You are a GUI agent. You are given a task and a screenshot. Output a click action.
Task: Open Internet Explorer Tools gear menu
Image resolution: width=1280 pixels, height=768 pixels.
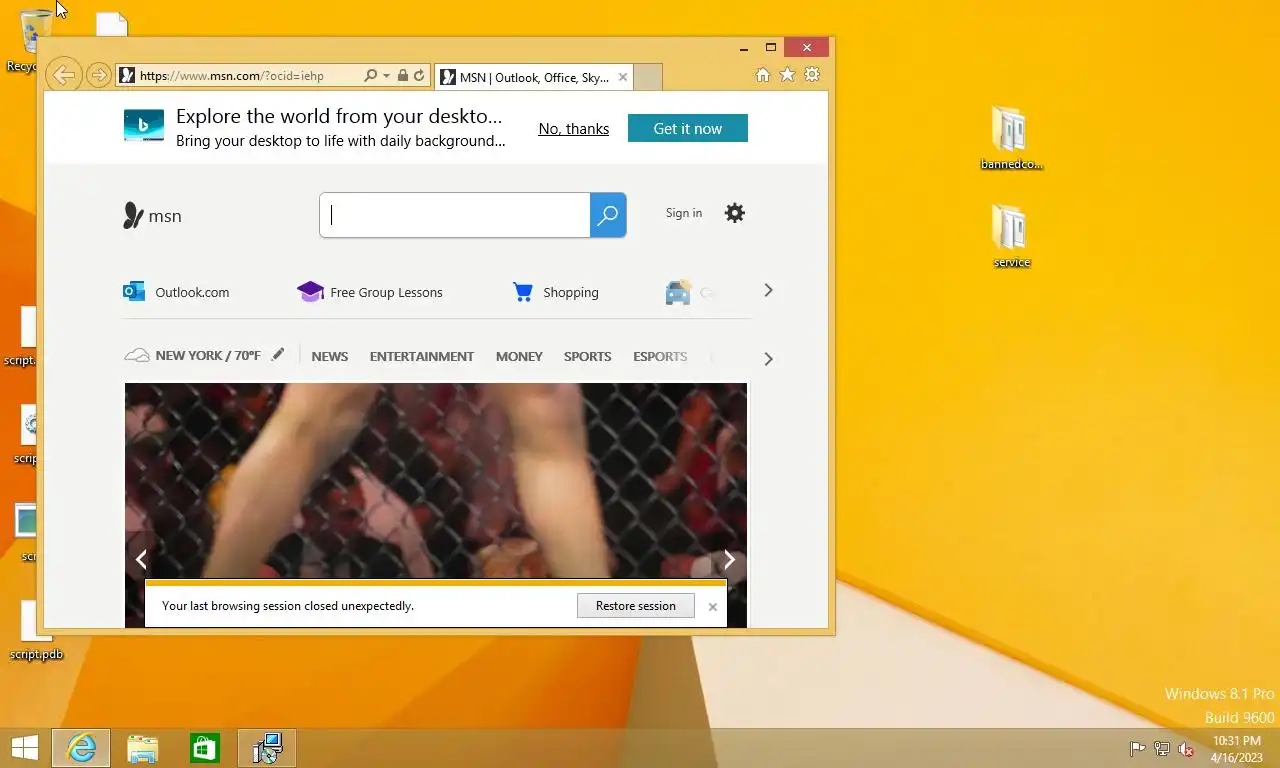click(x=812, y=75)
